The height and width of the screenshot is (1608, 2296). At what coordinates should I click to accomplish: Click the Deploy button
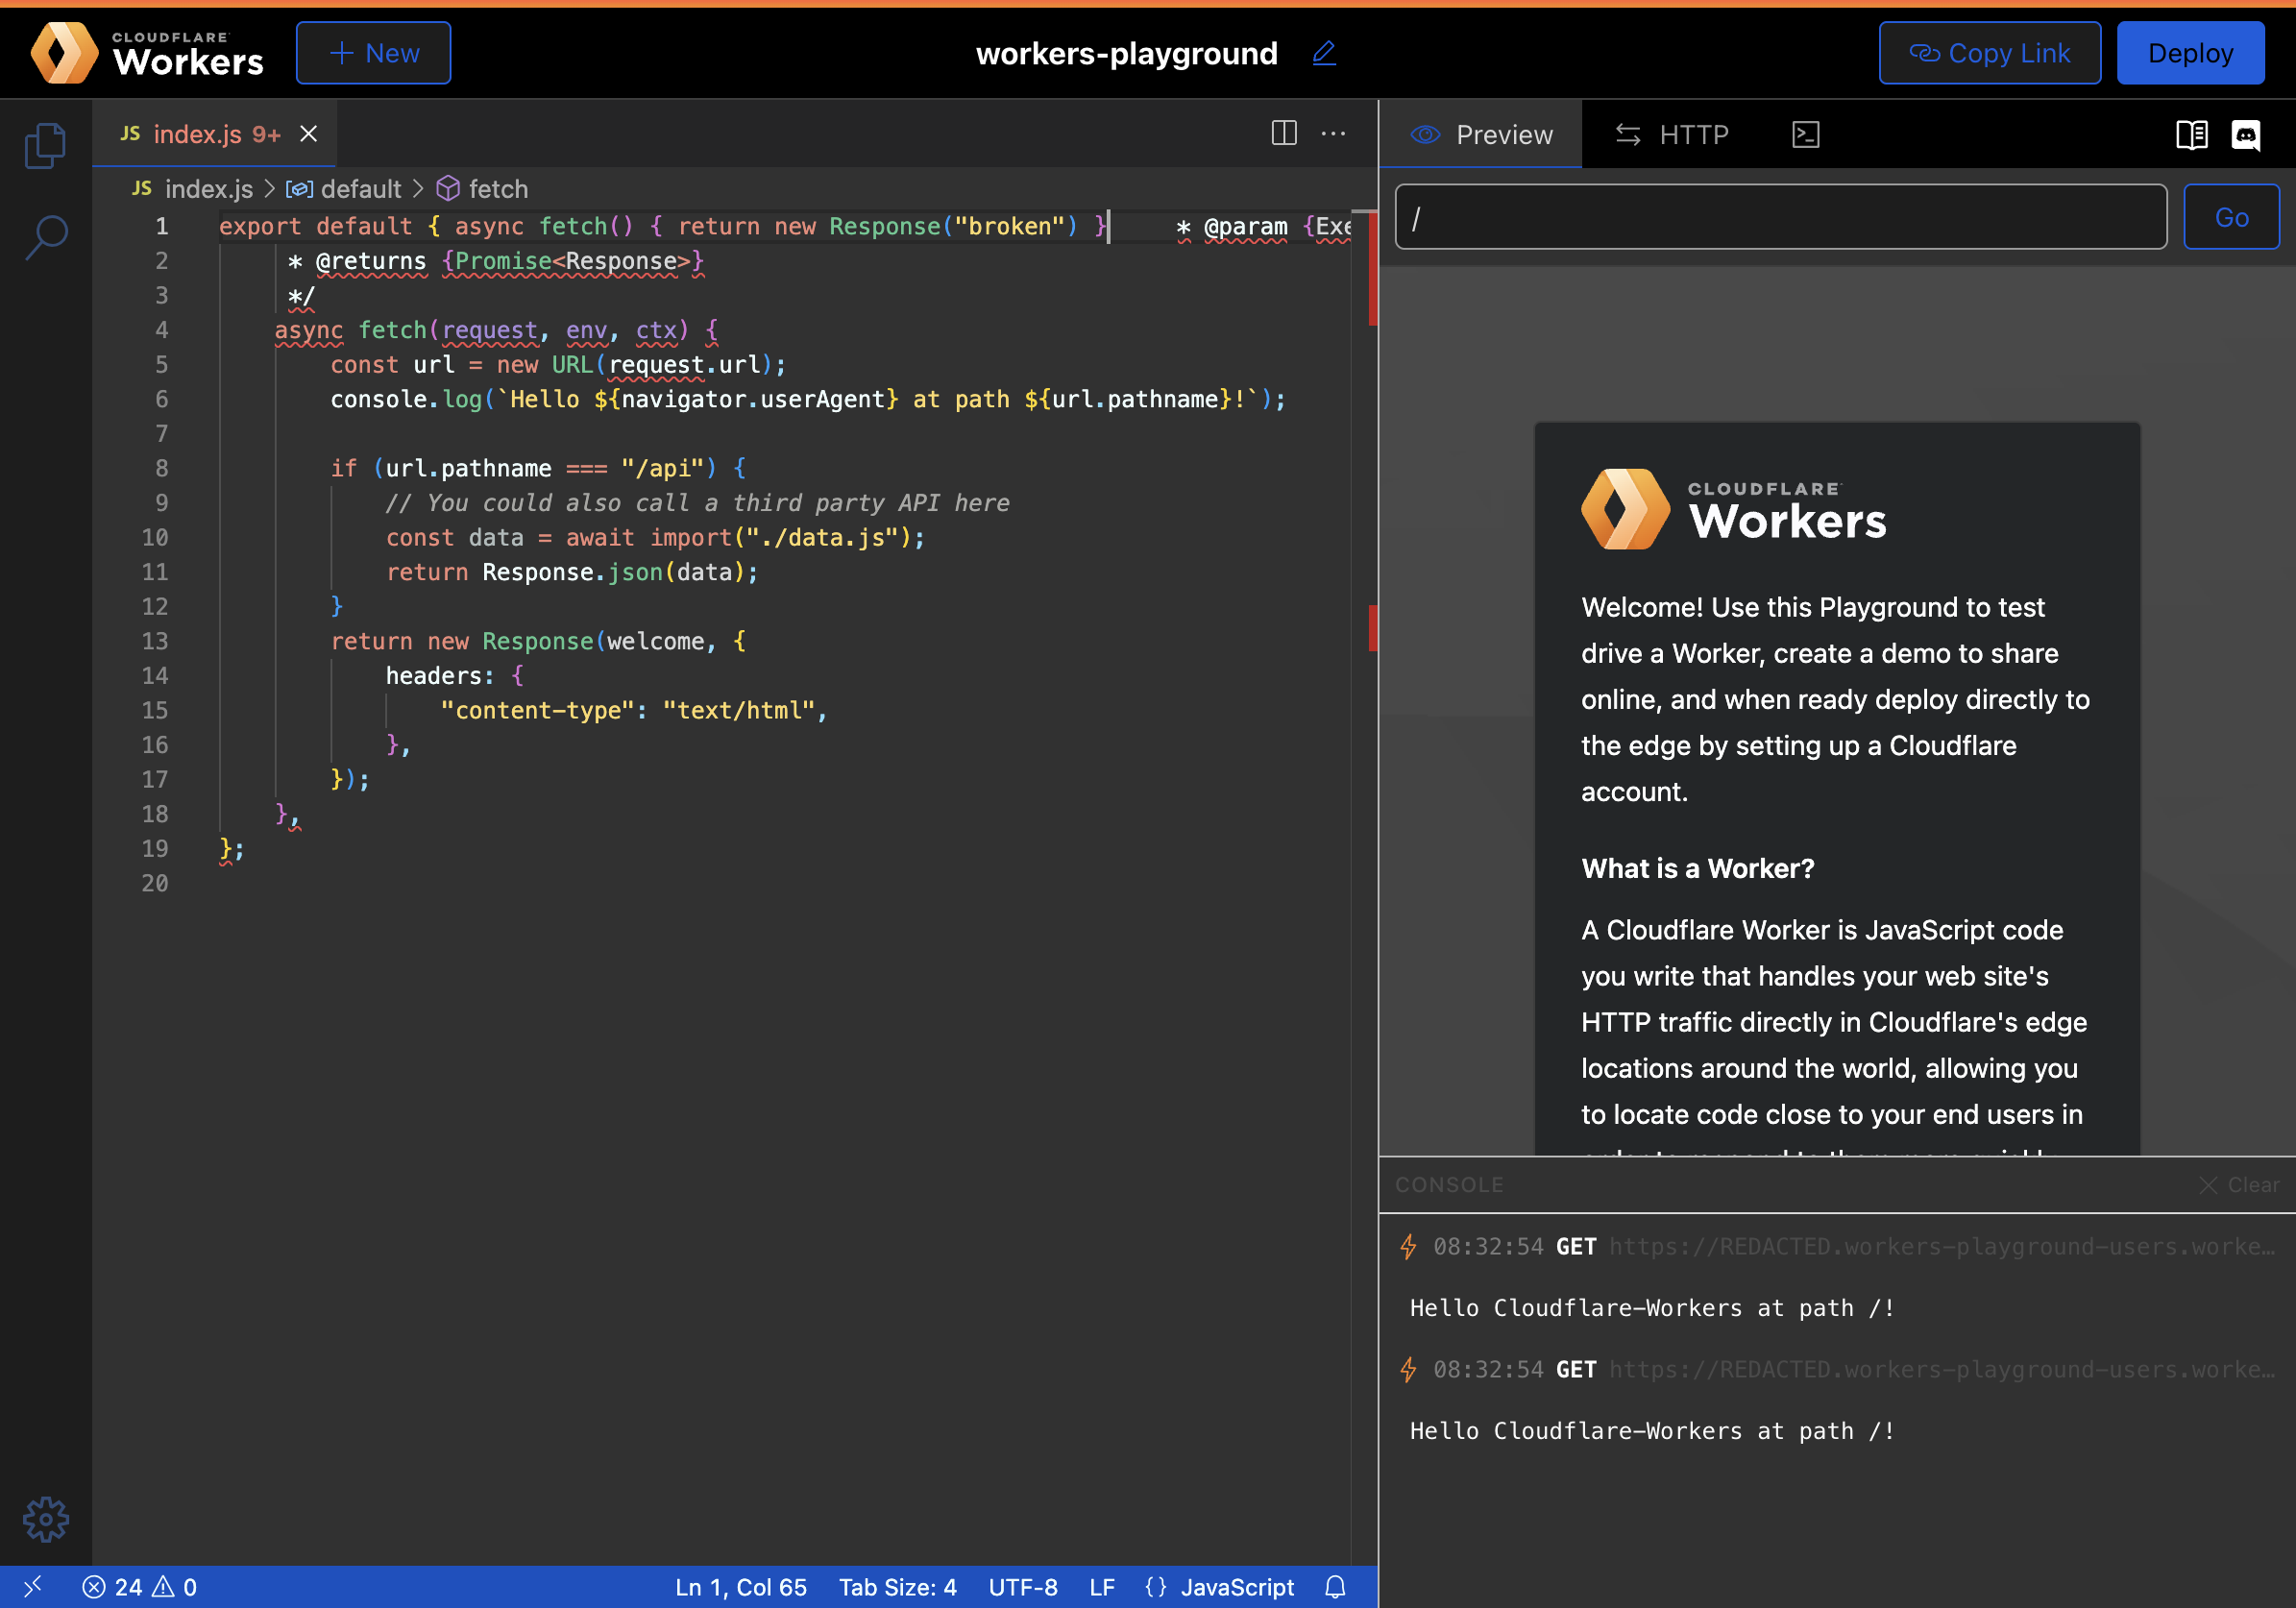click(2190, 53)
